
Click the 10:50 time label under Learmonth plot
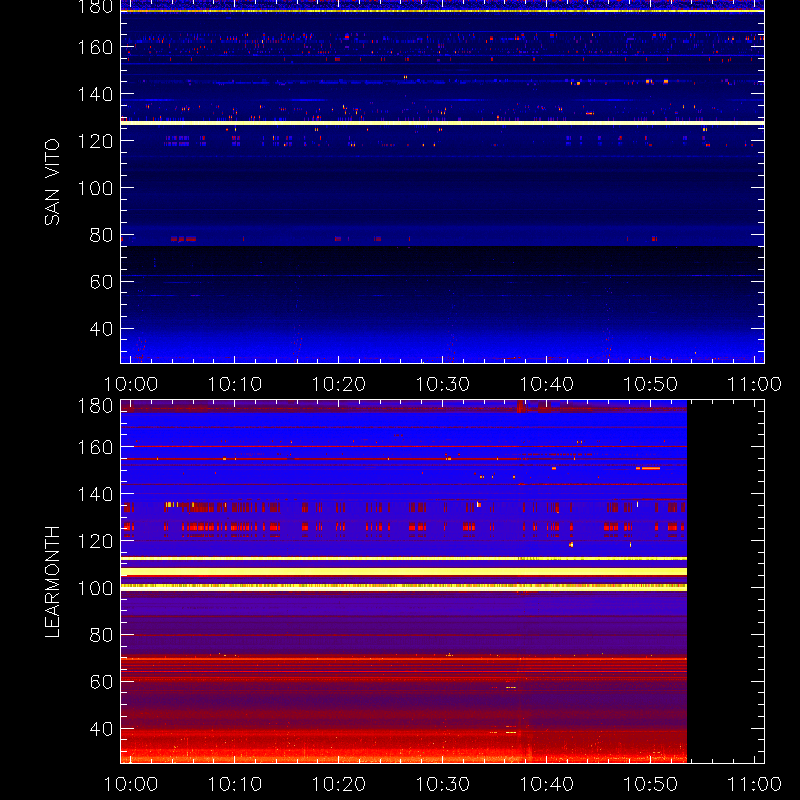pyautogui.click(x=651, y=784)
